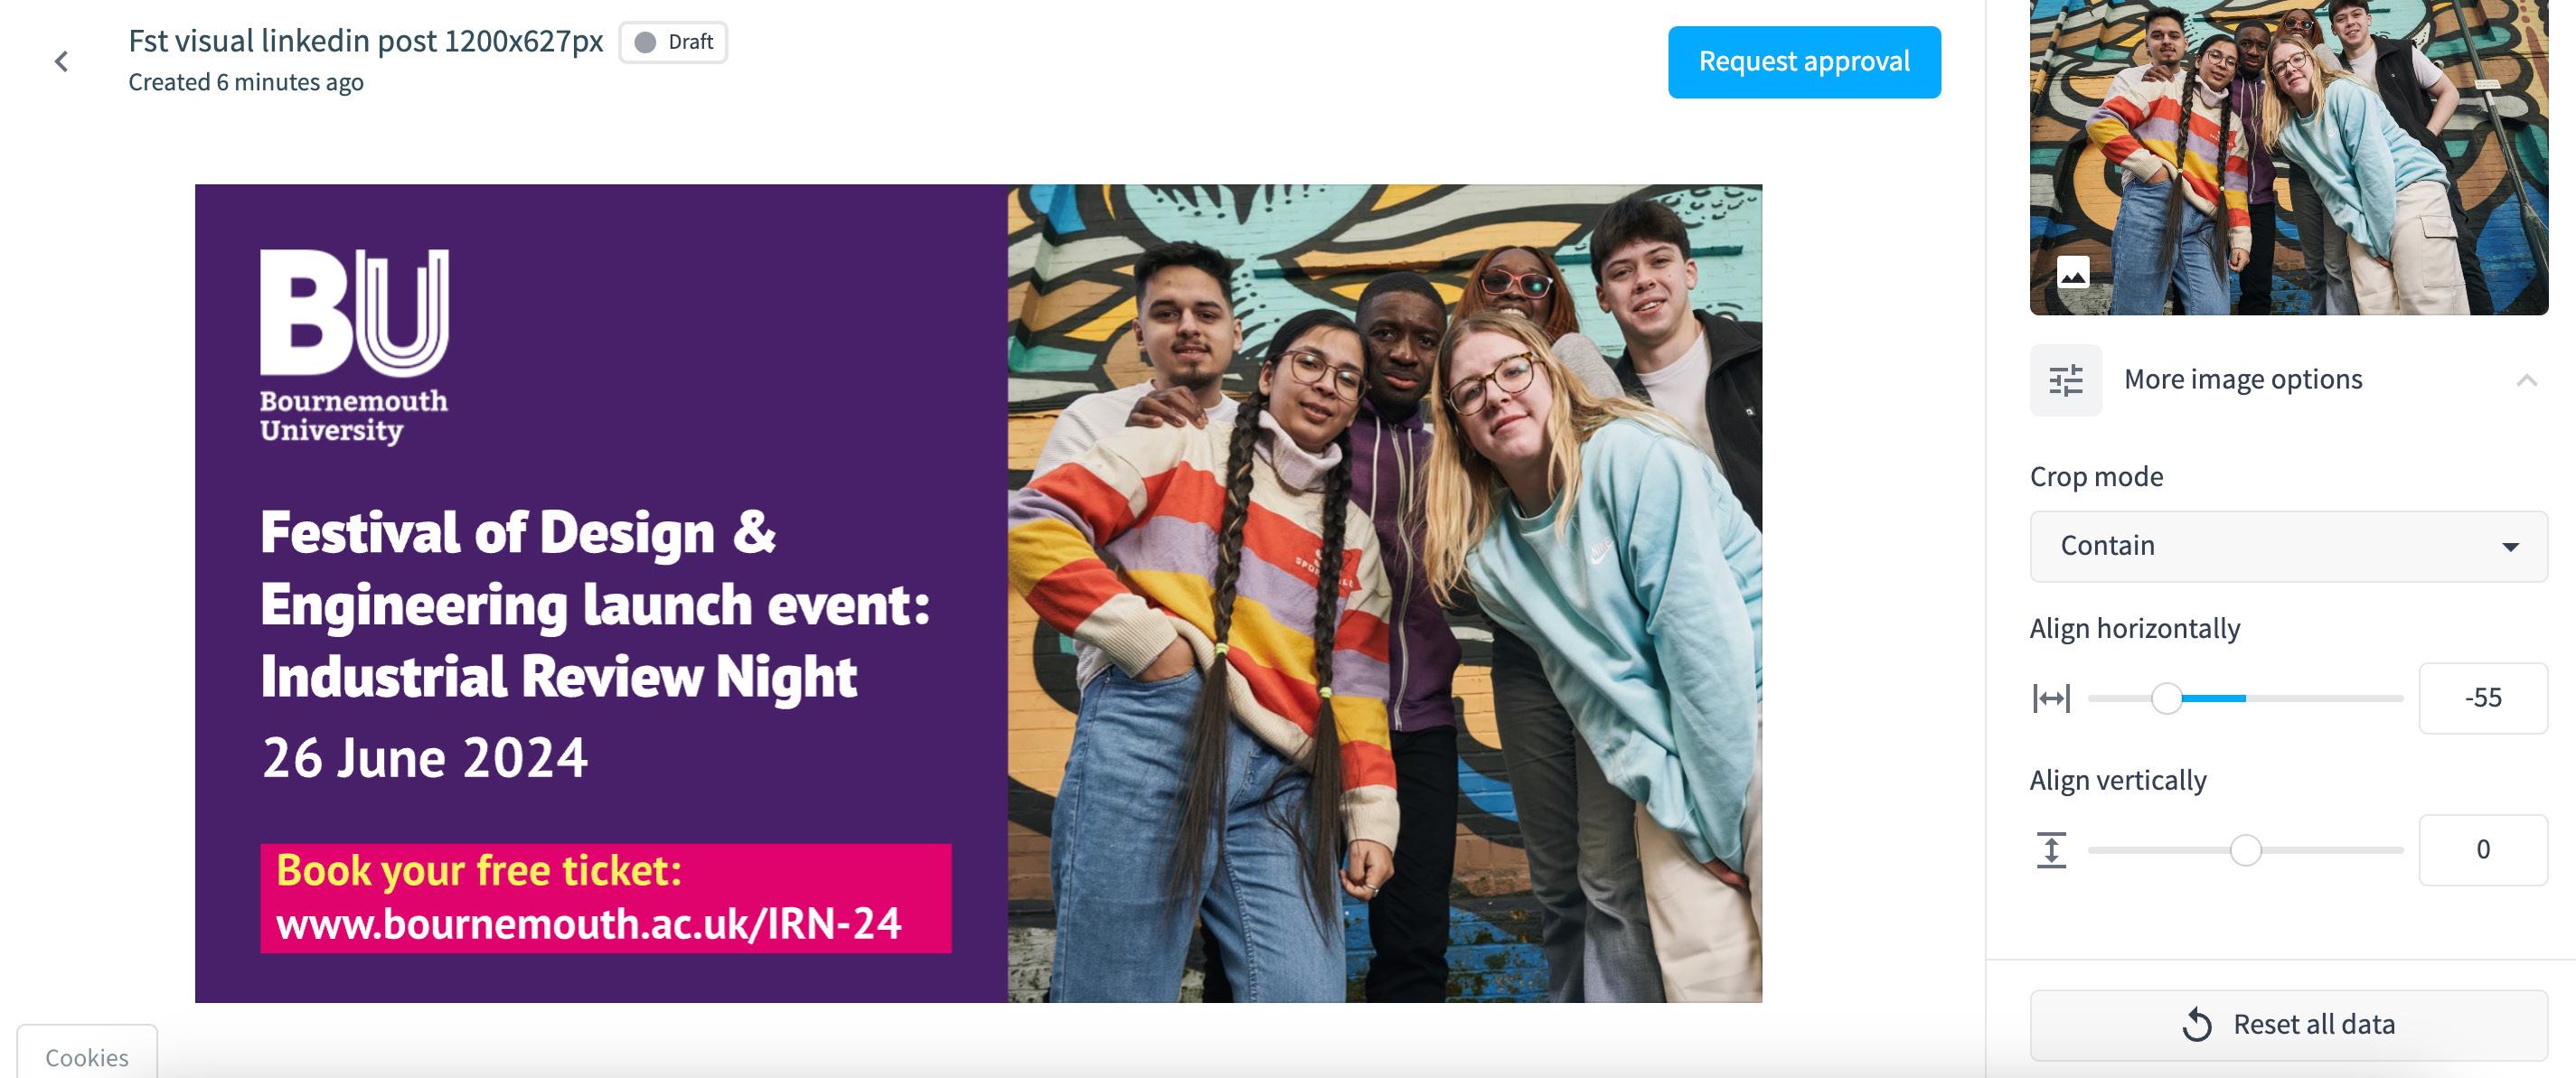Click the horizontal align arrows icon
This screenshot has height=1078, width=2576.
(x=2051, y=698)
